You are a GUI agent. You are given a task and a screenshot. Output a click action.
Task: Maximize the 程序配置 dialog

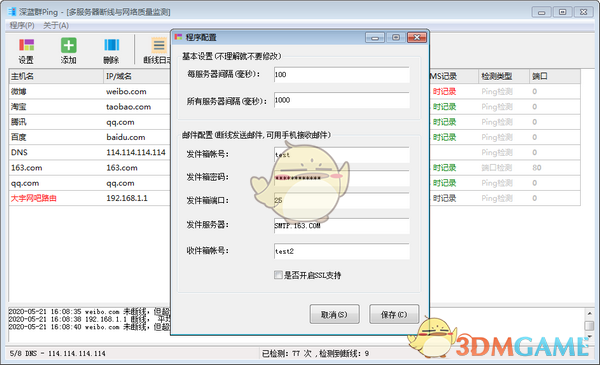coord(396,37)
